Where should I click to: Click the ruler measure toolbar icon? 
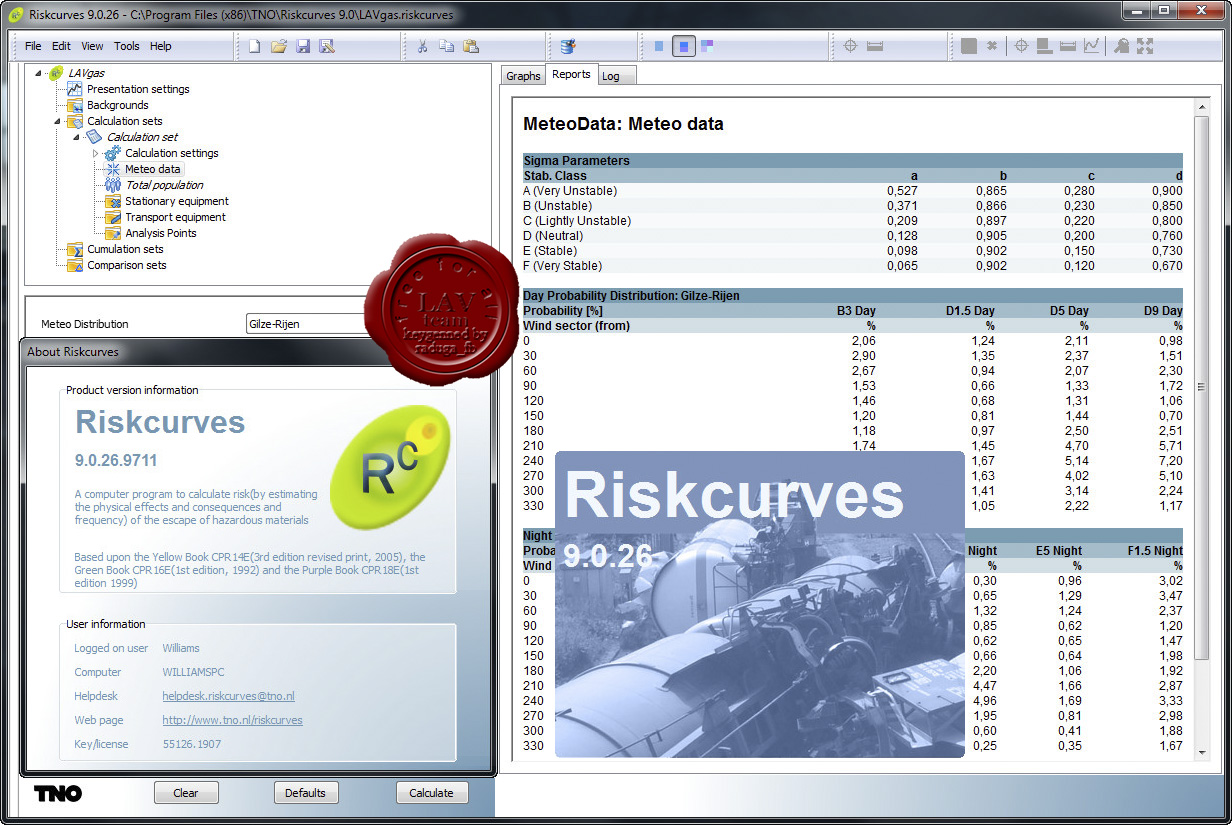(875, 46)
